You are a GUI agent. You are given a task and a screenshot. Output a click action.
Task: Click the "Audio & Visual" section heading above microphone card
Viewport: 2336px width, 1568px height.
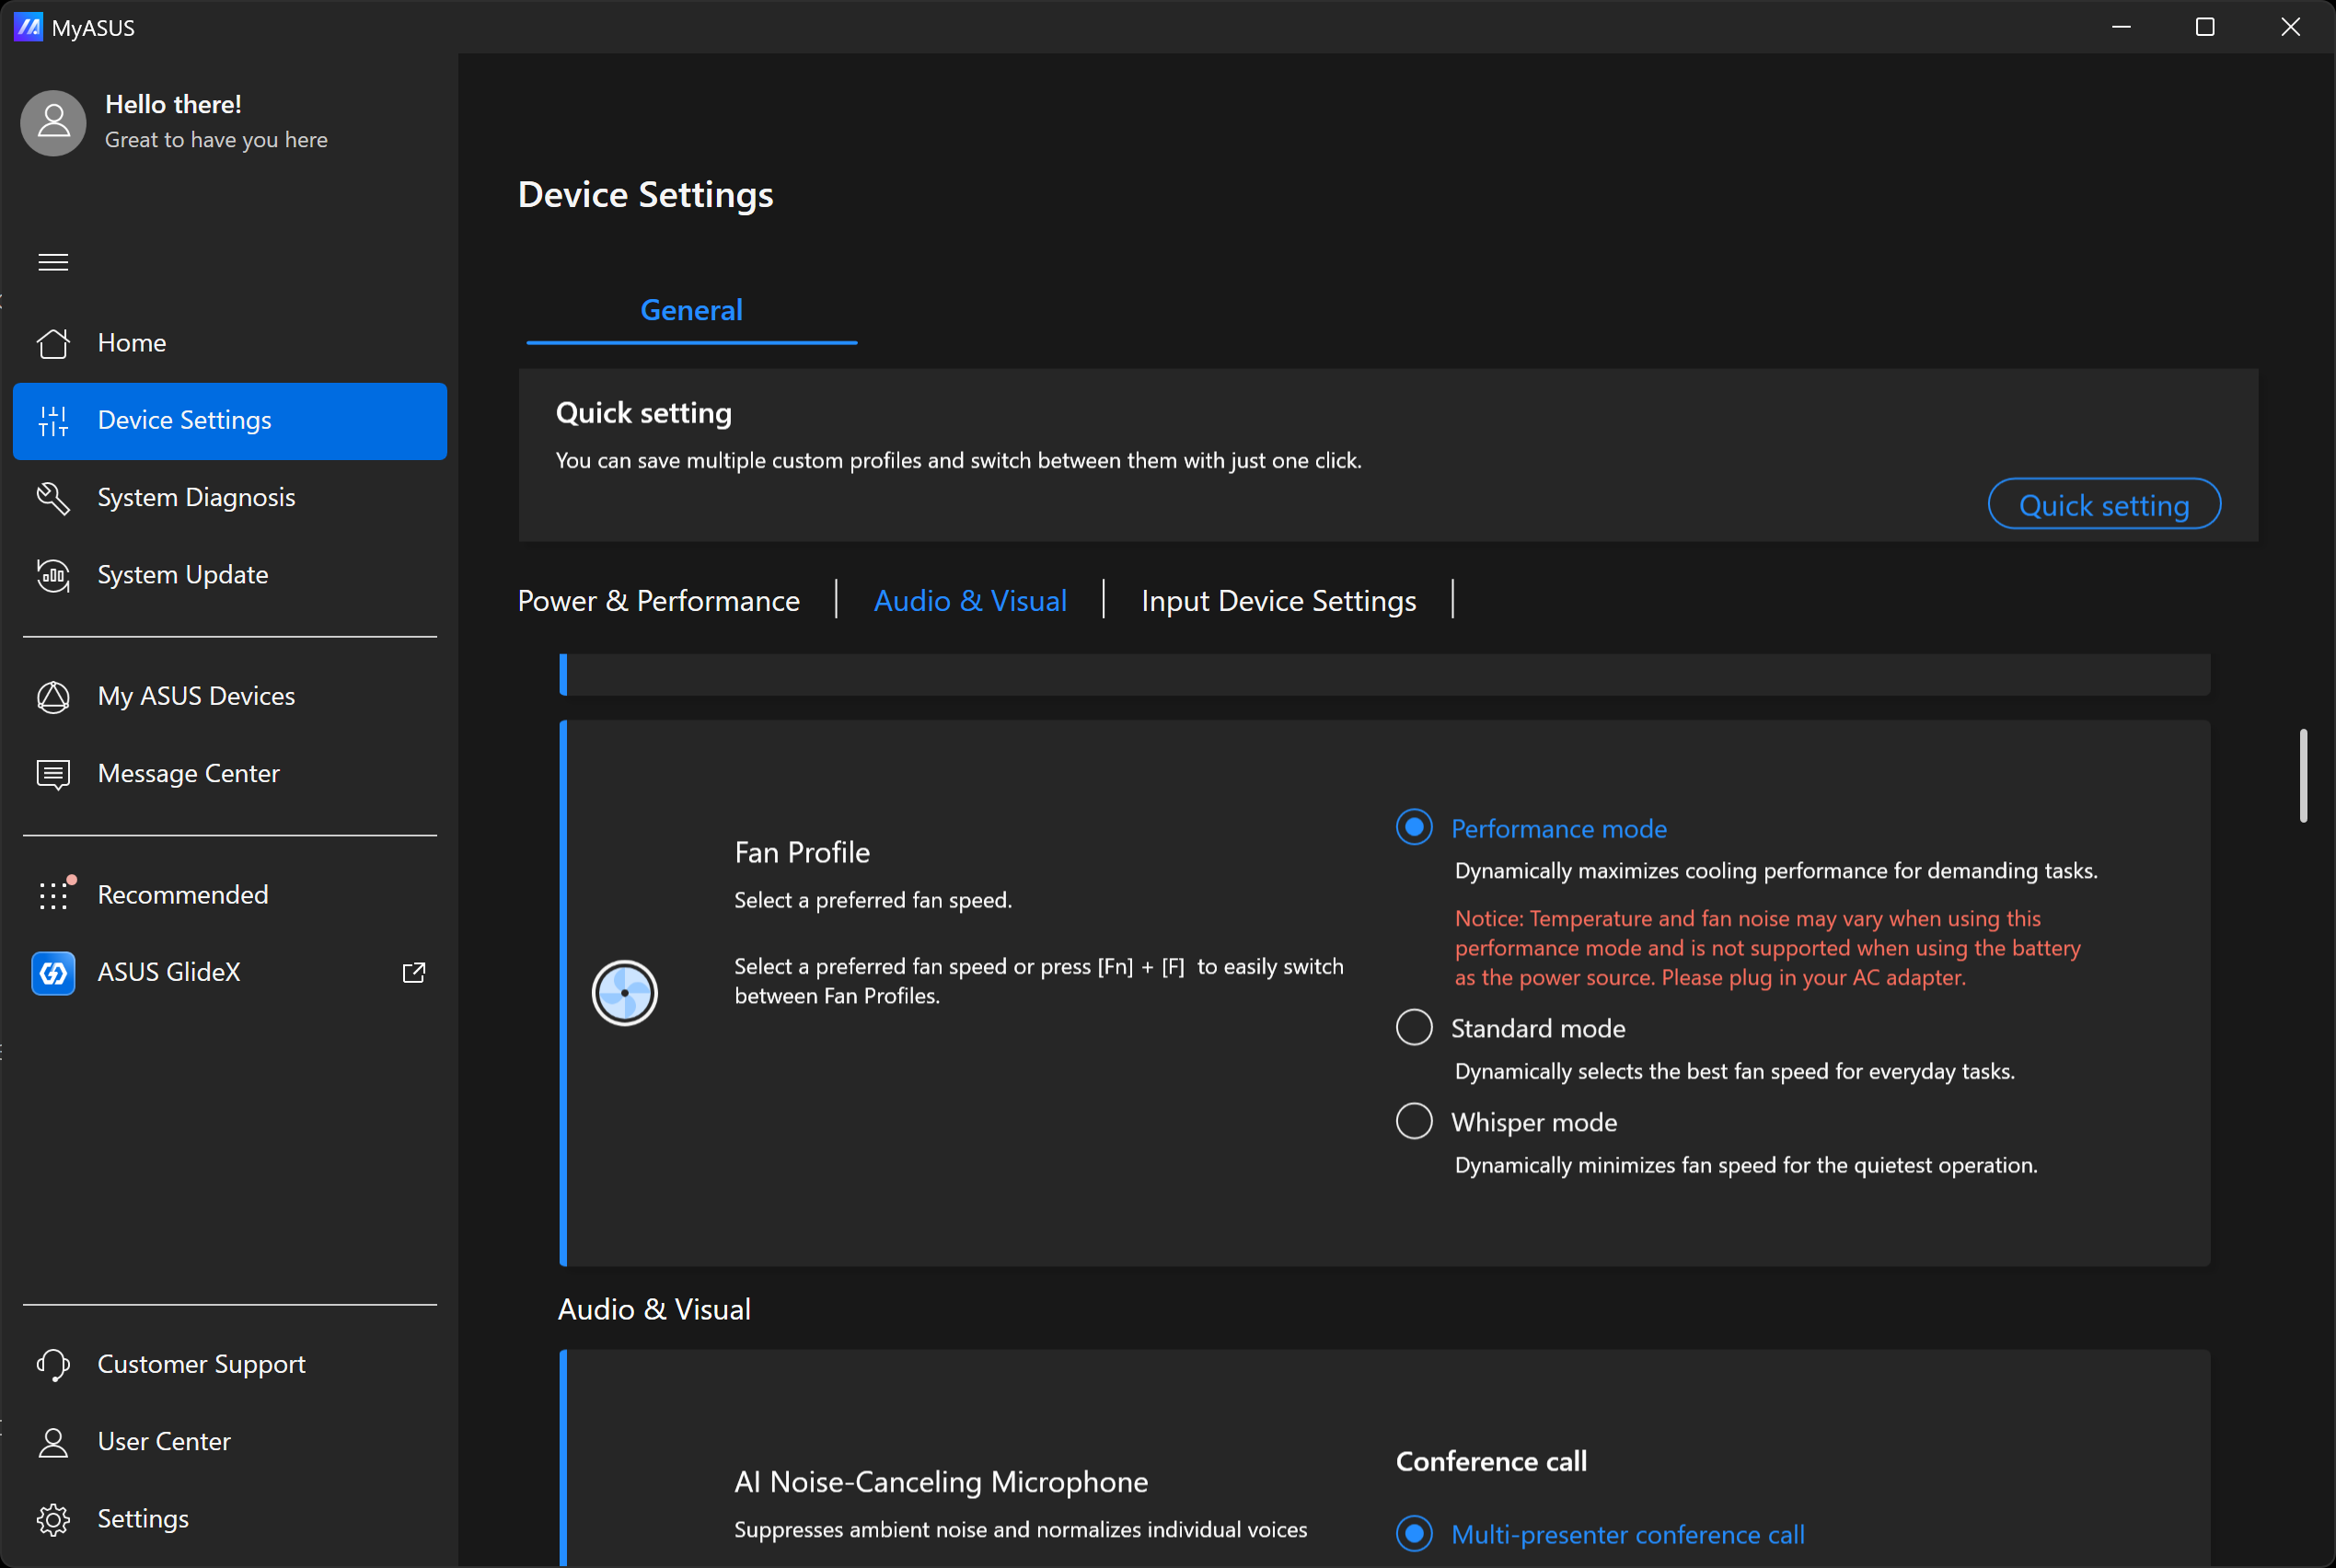tap(654, 1310)
